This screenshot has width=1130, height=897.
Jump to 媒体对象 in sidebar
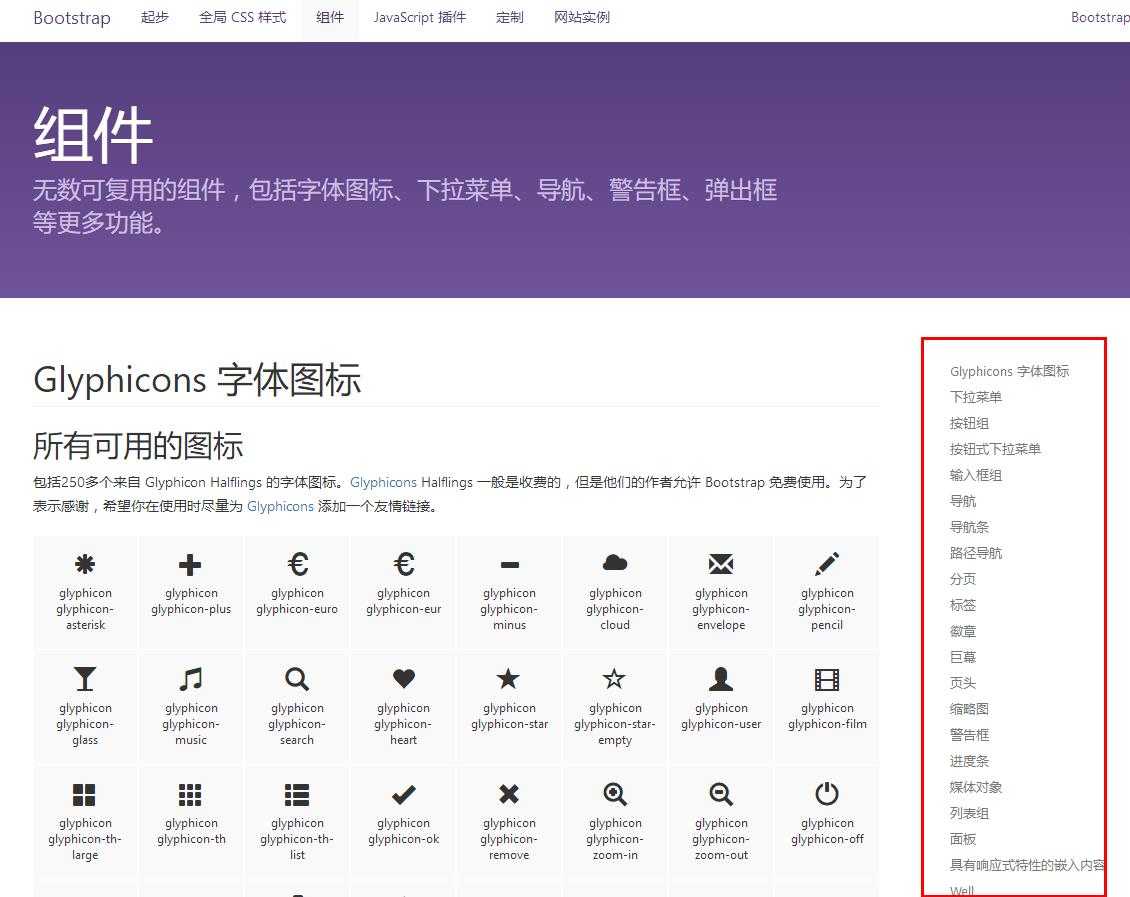[976, 787]
